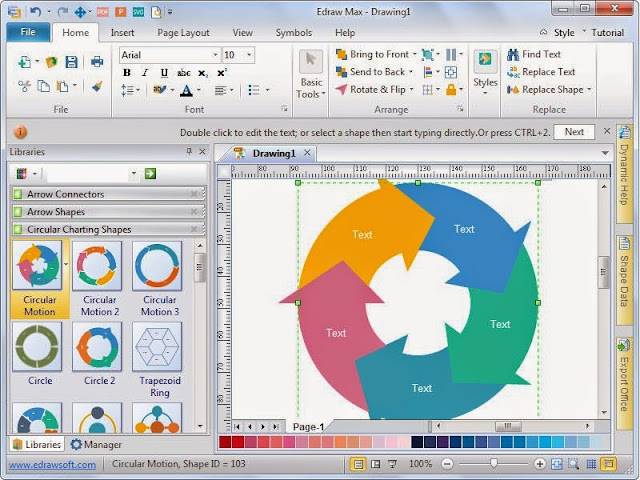Click Find Text button
Screen dimensions: 640x480
pyautogui.click(x=534, y=54)
